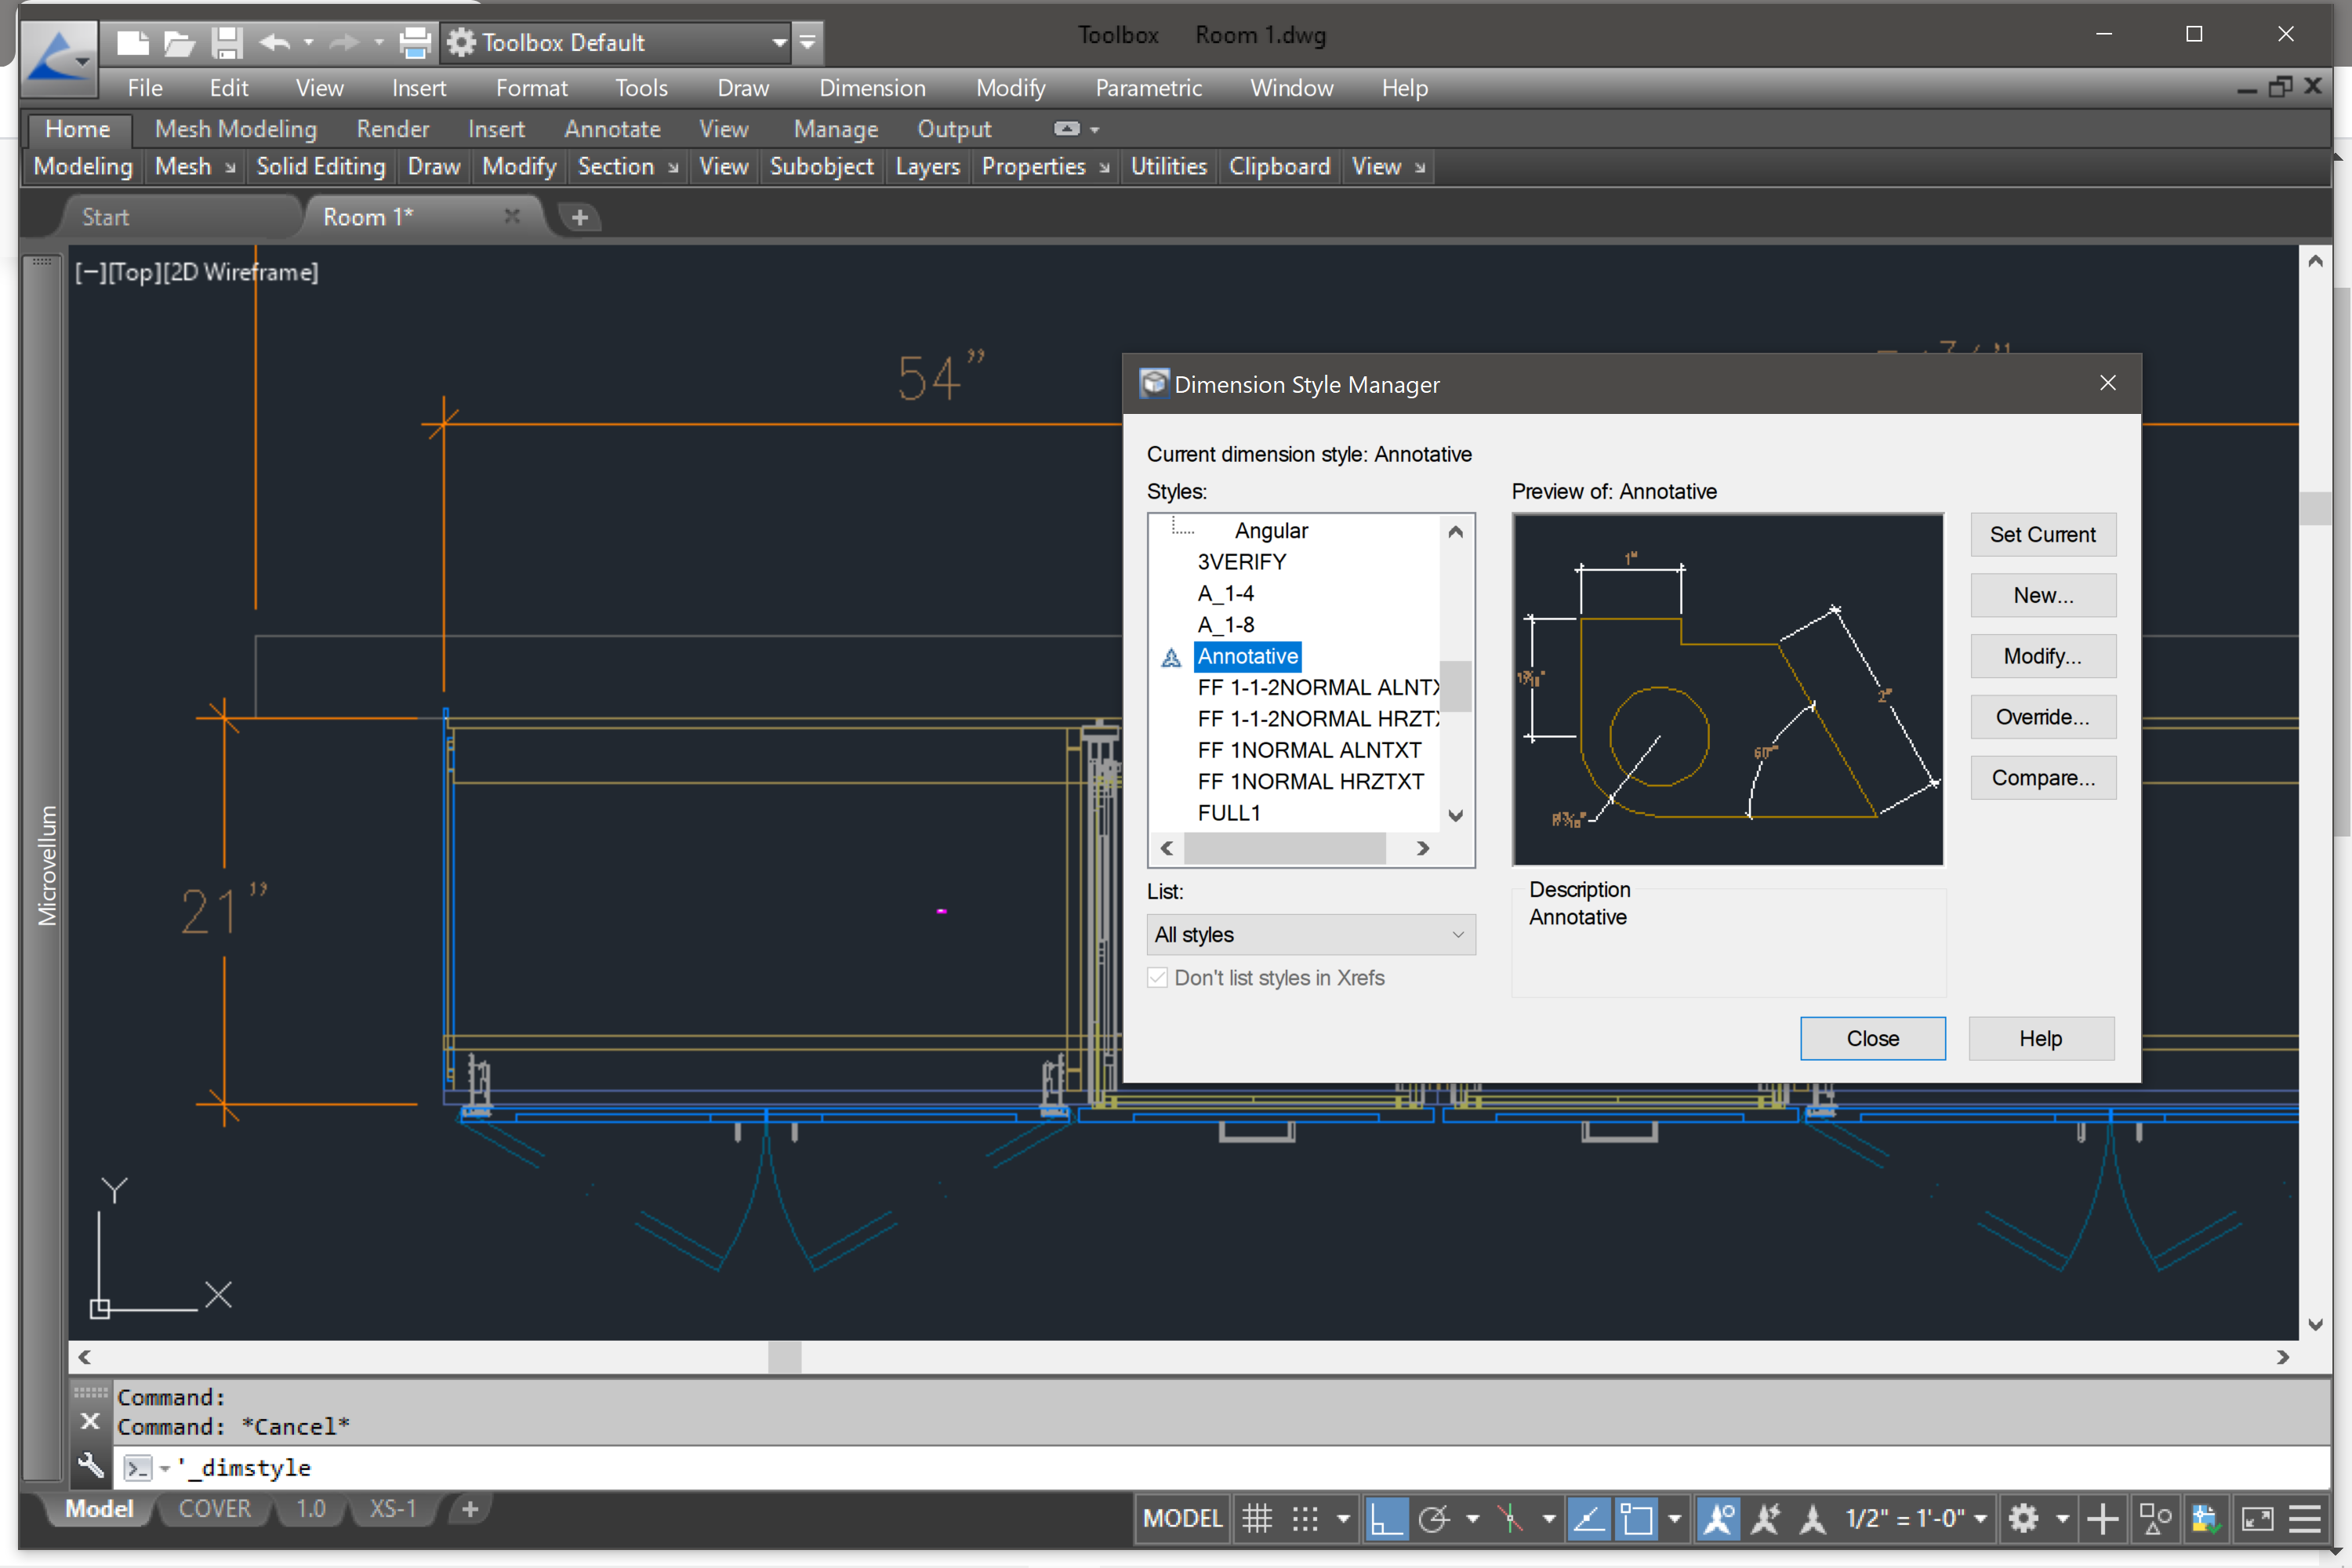Click the Polar Tracking icon in status bar
2352x1568 pixels.
(x=1434, y=1518)
